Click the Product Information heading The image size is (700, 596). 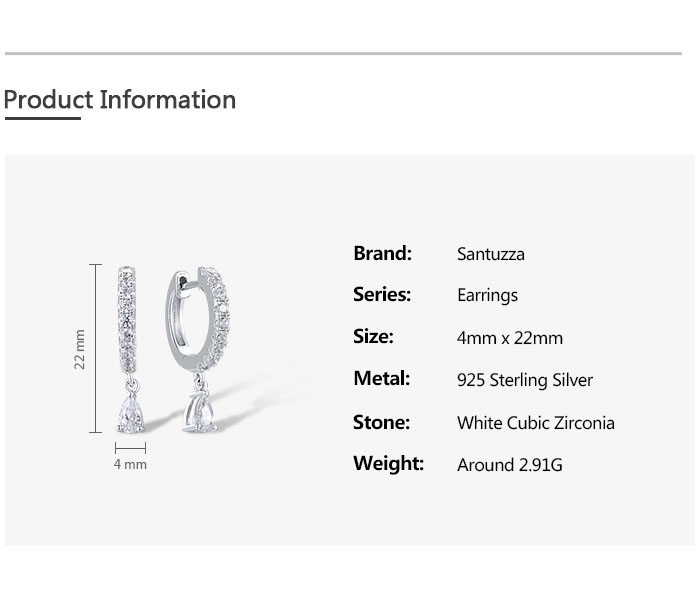point(120,100)
